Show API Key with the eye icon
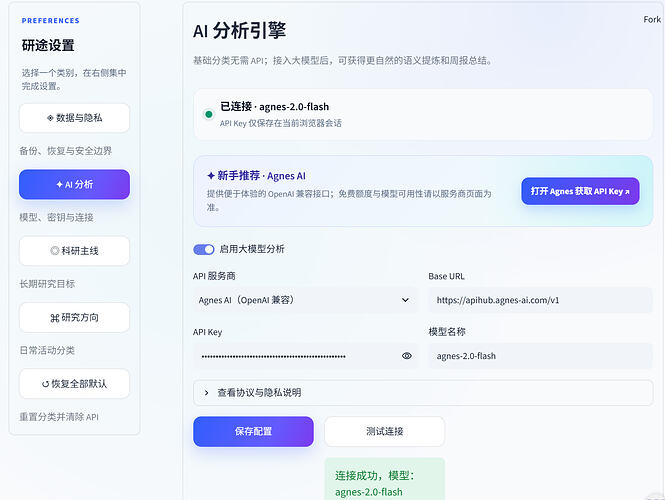The width and height of the screenshot is (665, 500). (406, 356)
